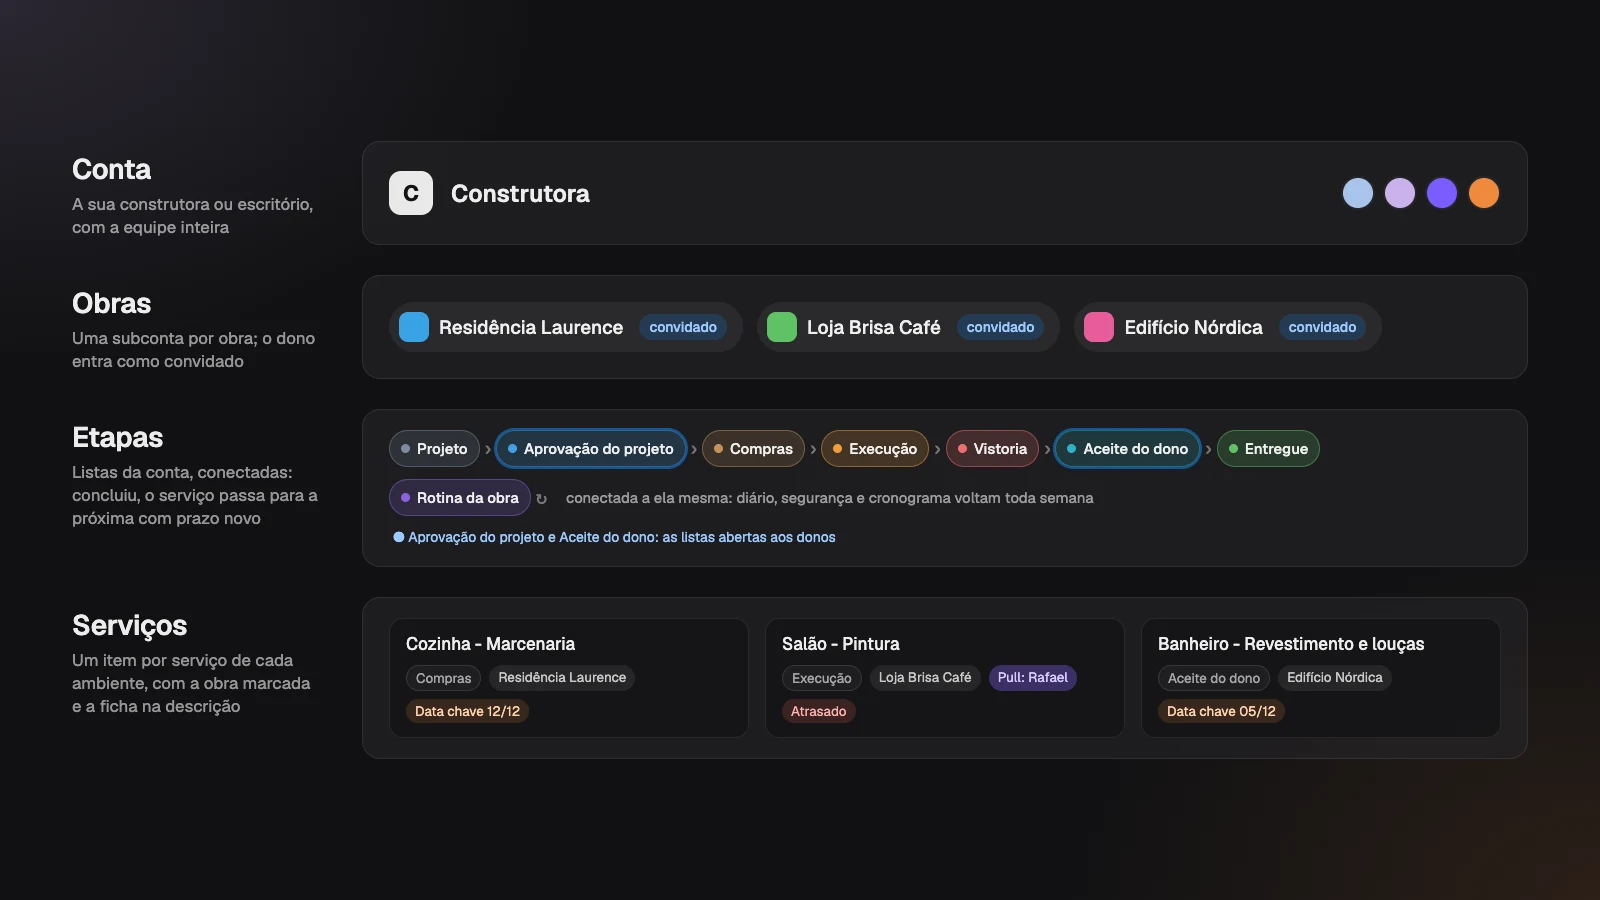Select the Compras stage pill
Image resolution: width=1600 pixels, height=900 pixels.
coord(753,449)
